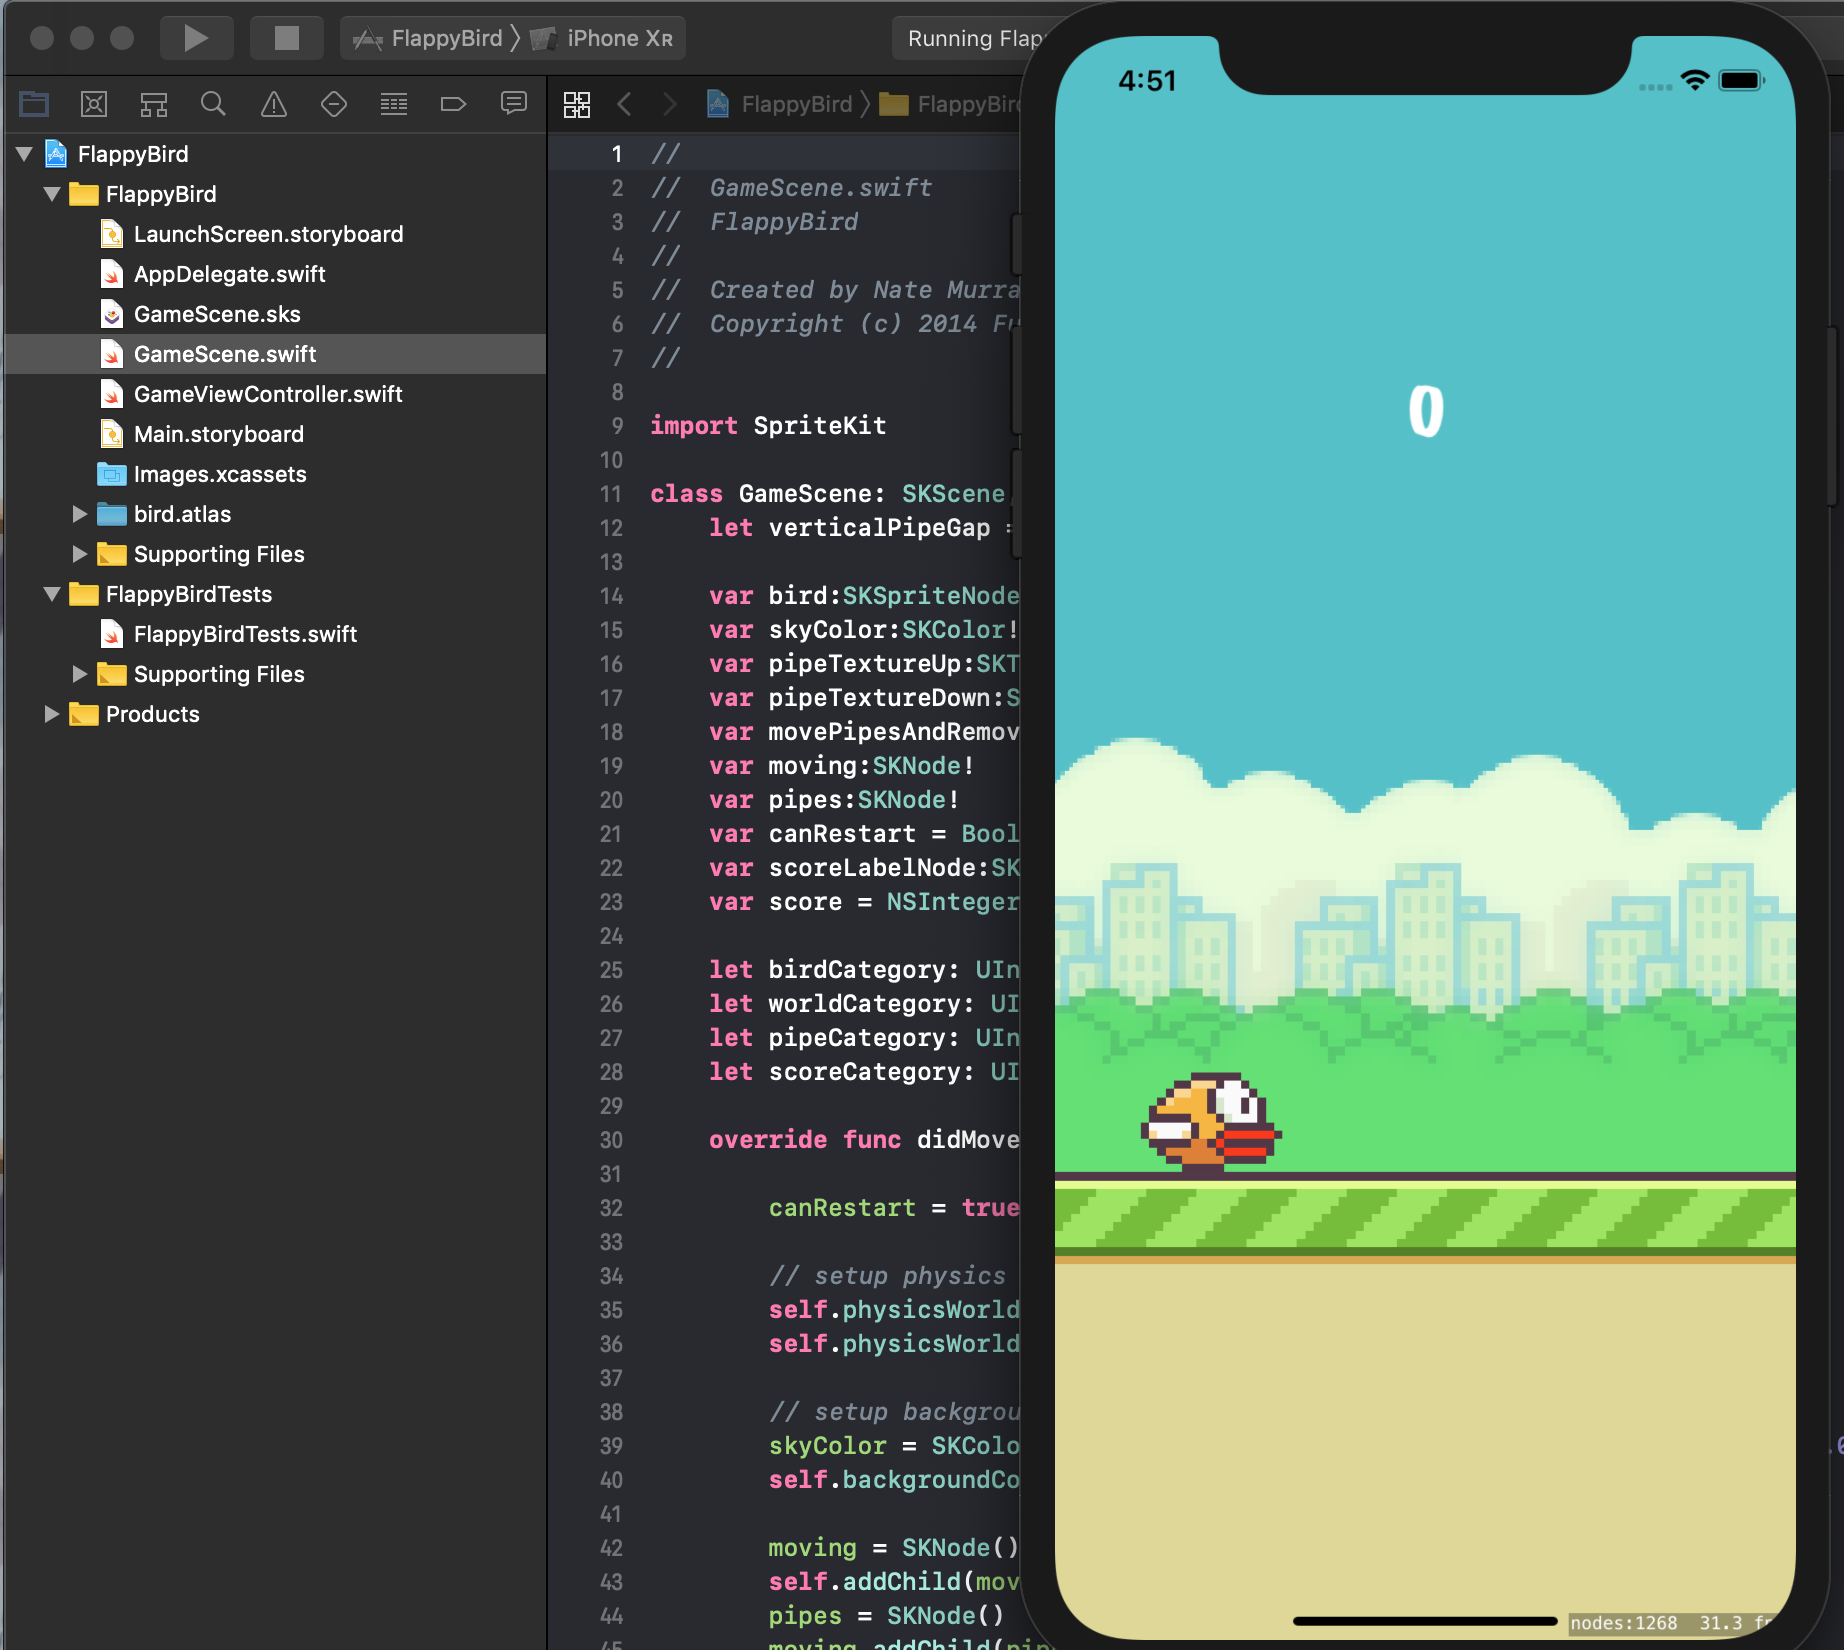Open the Breakpoint navigator
Image resolution: width=1844 pixels, height=1650 pixels.
[x=453, y=104]
